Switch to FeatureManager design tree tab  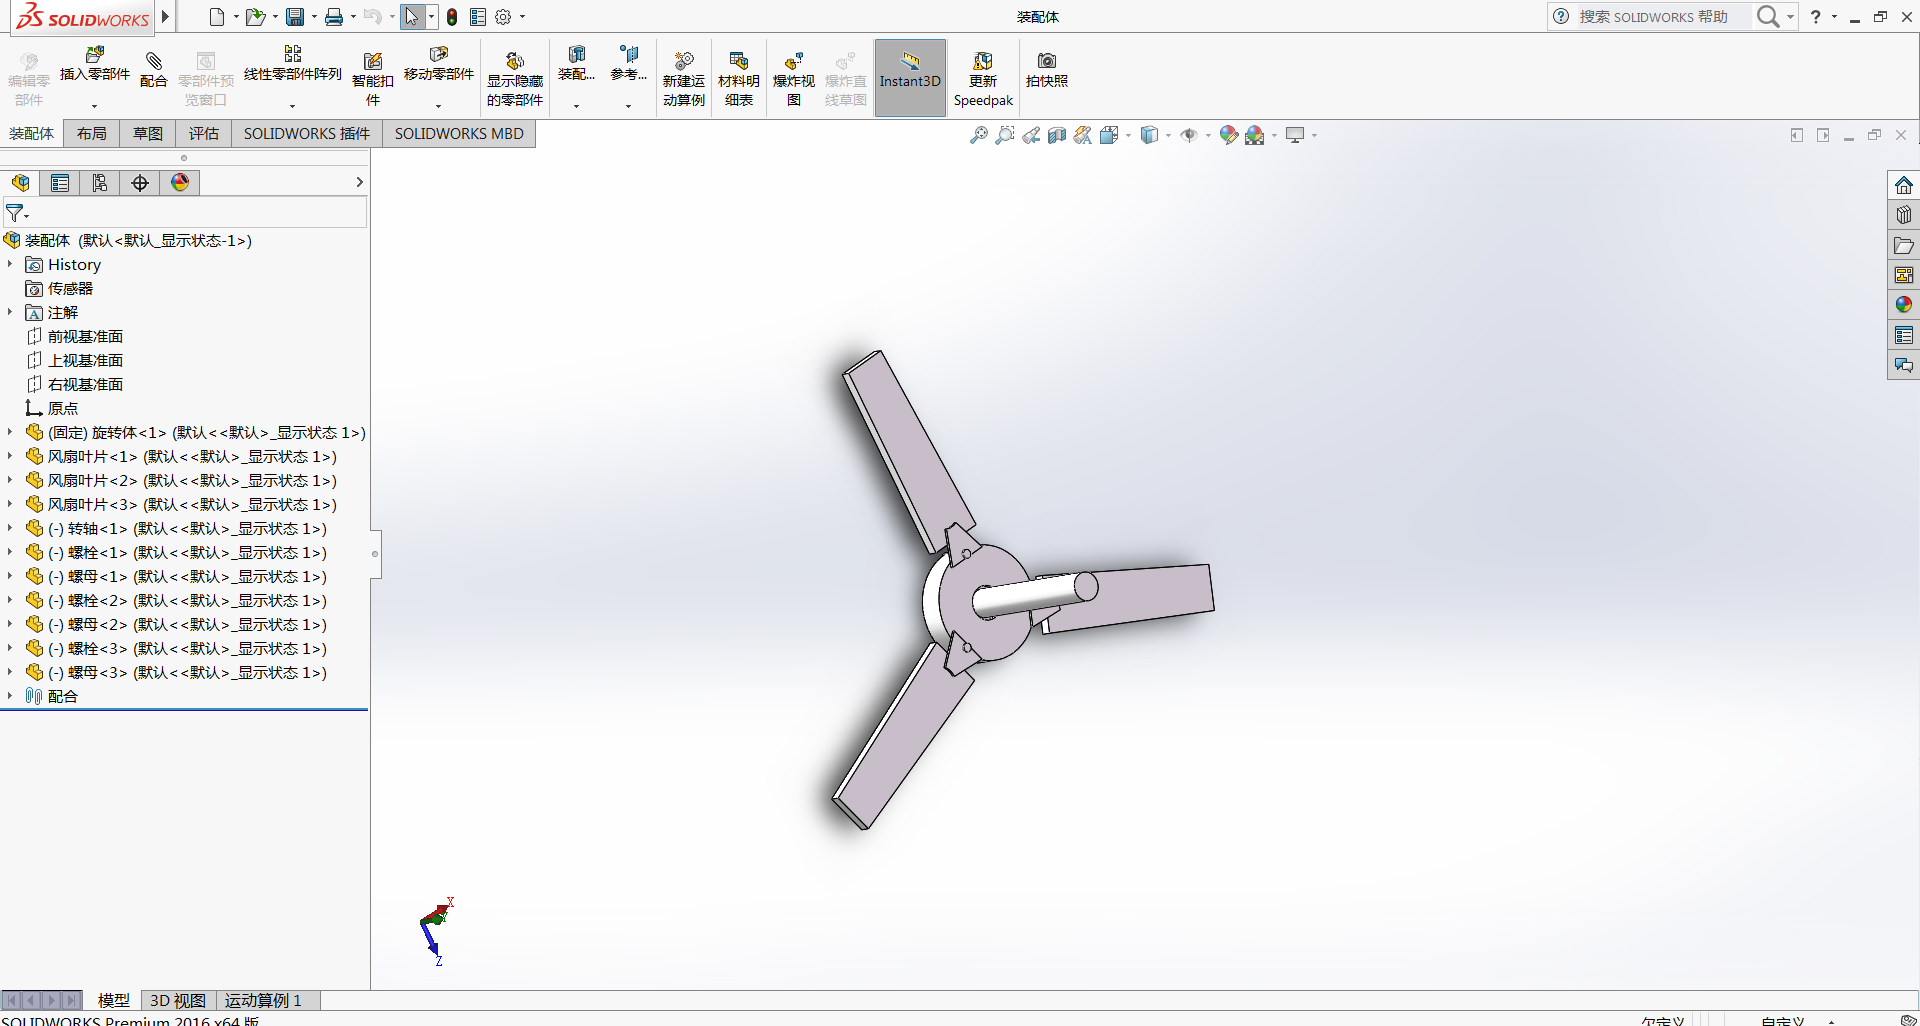pos(20,183)
